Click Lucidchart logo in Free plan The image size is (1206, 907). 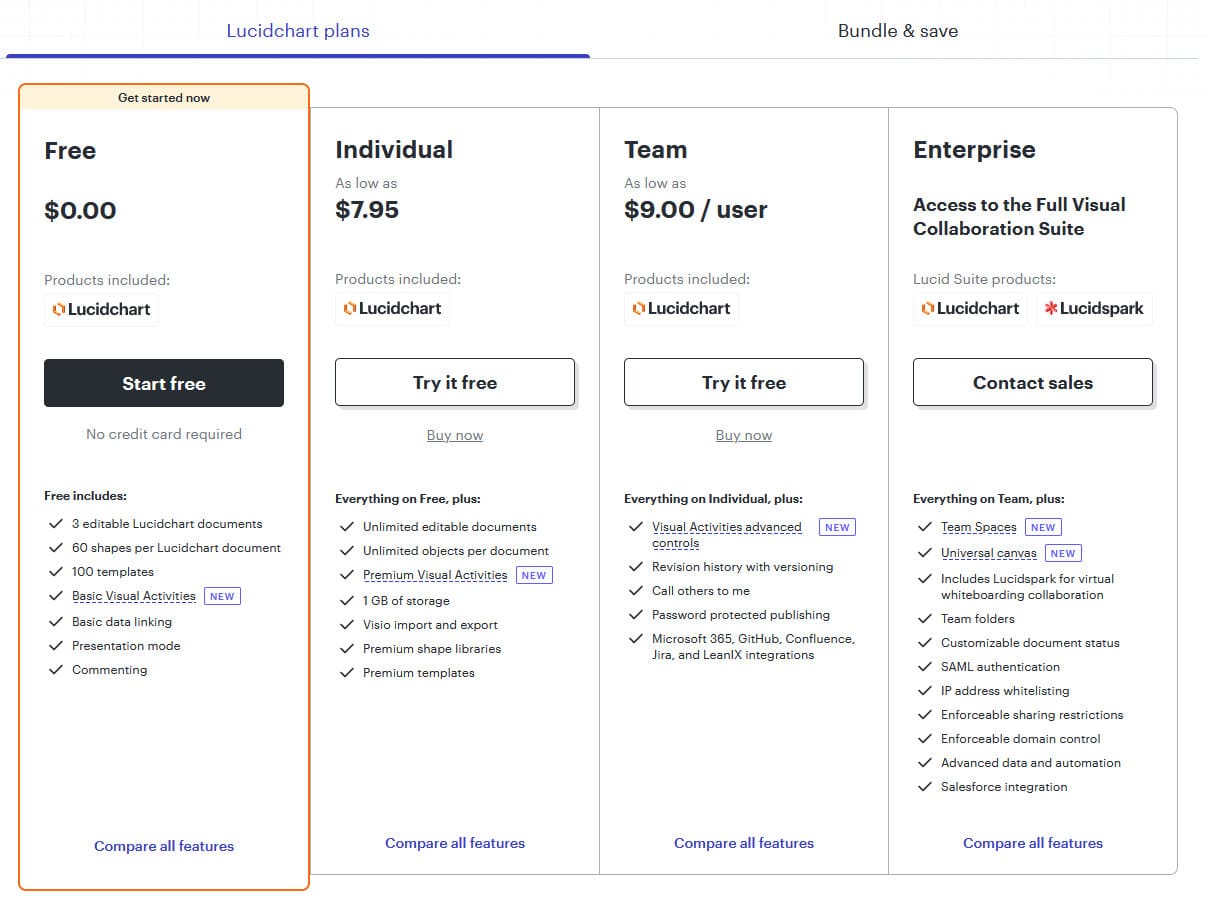point(101,310)
